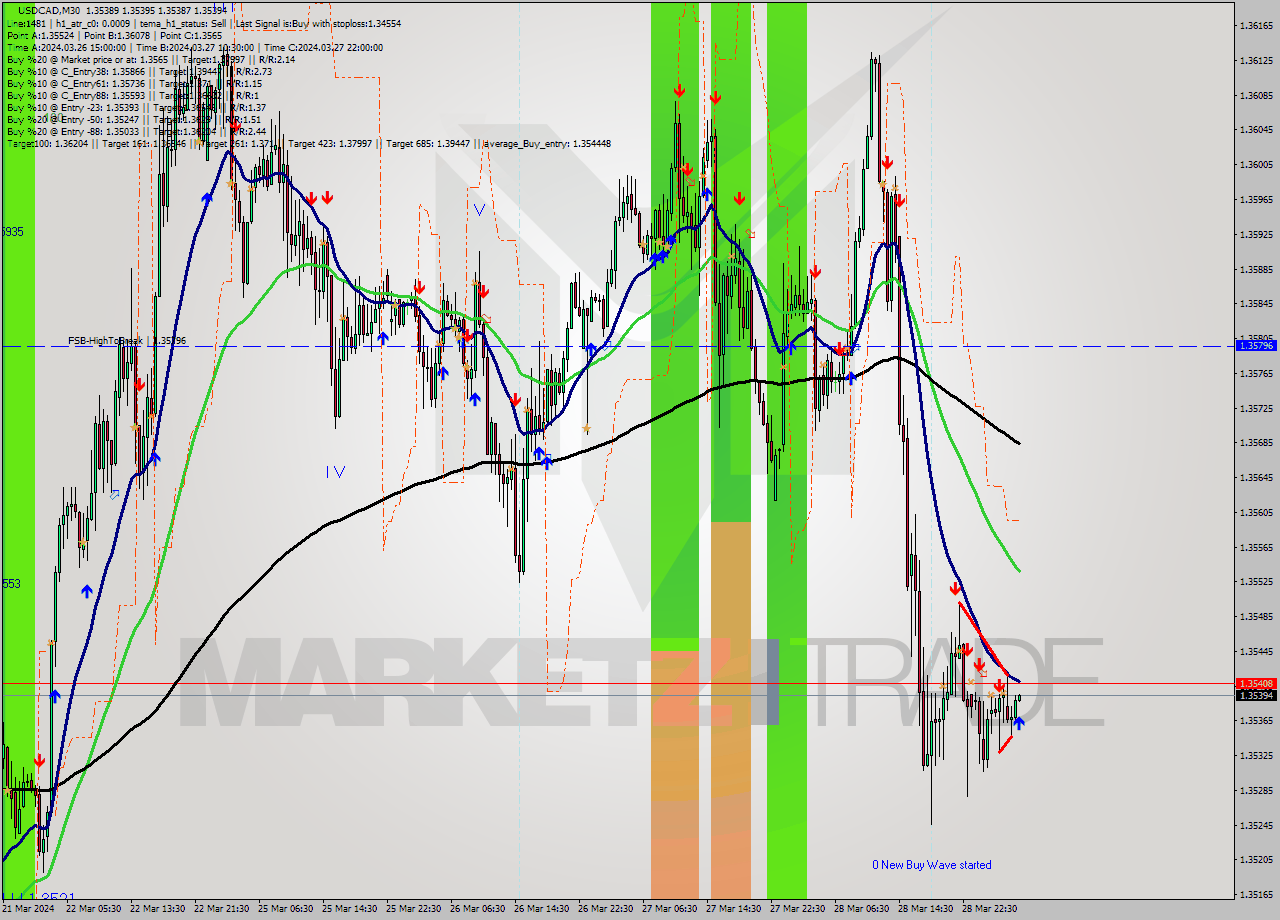Click the '22 Mar 13:30' time label
This screenshot has width=1280, height=920.
point(158,909)
